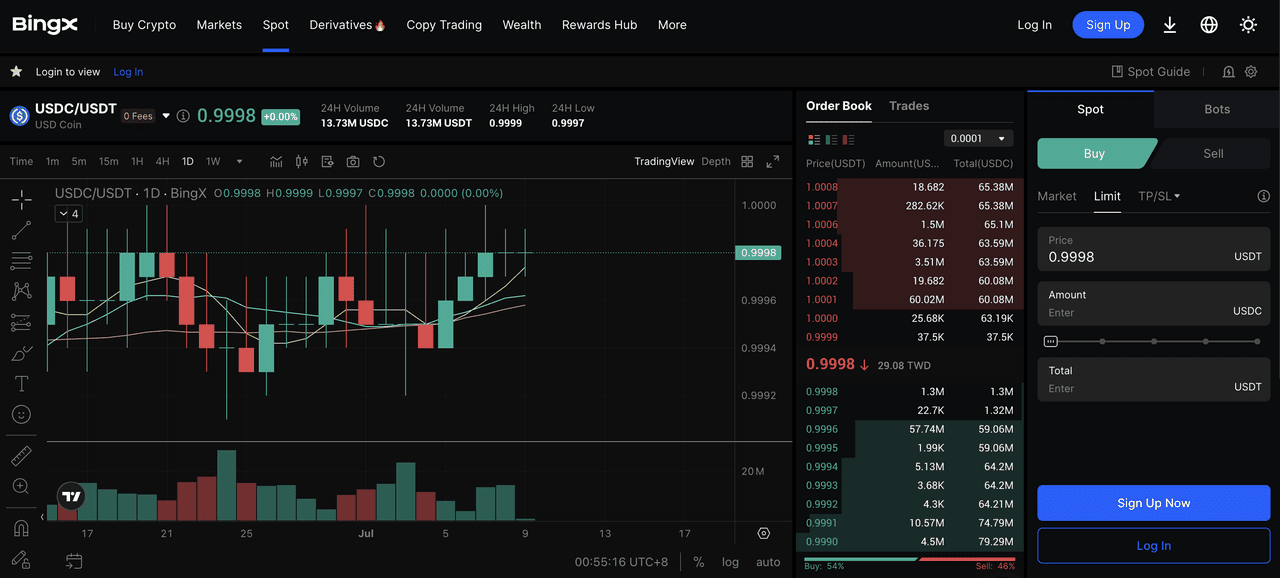Click the Amount USDC input field

point(1154,304)
